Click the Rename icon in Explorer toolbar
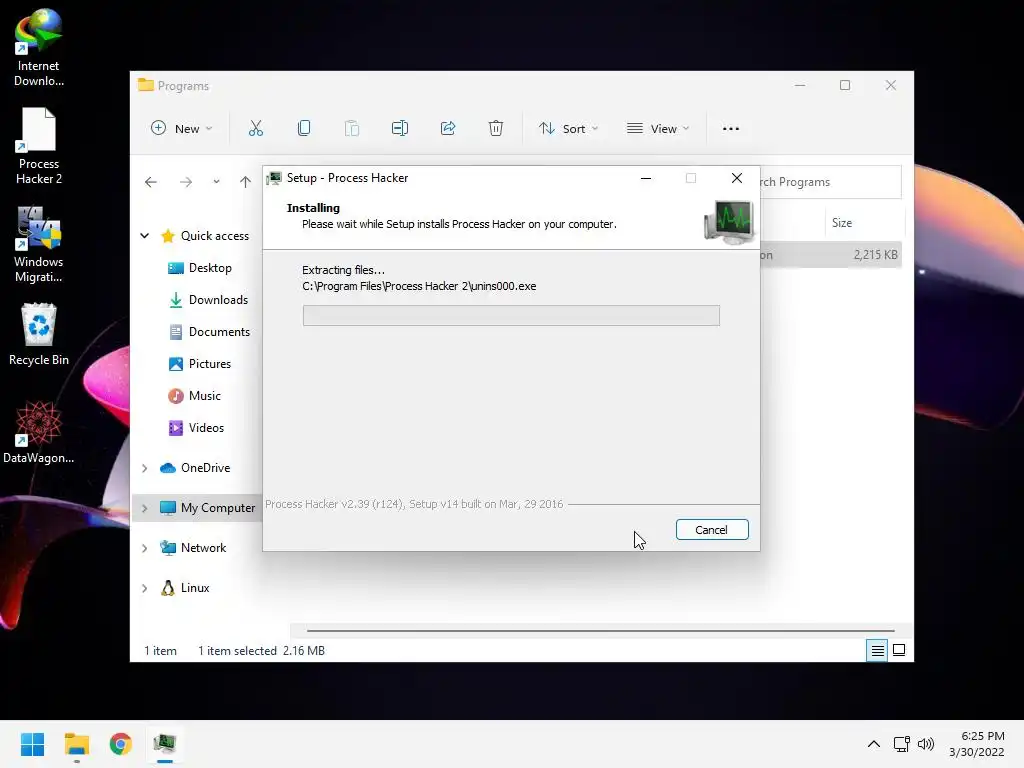1024x768 pixels. click(x=400, y=128)
